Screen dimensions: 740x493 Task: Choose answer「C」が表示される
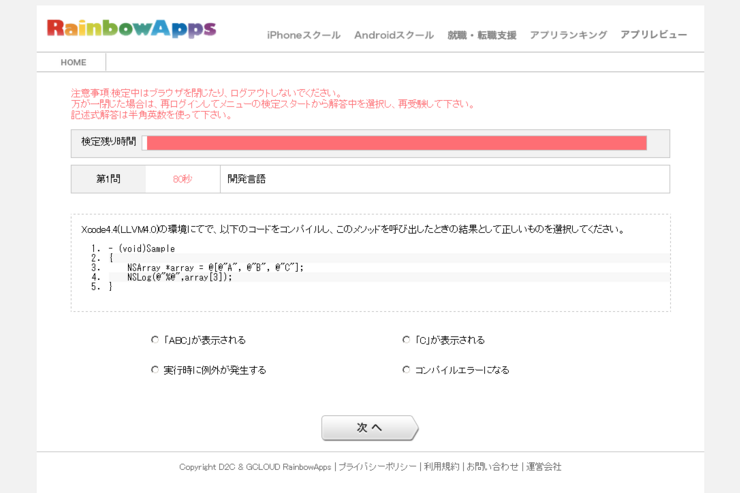click(406, 340)
